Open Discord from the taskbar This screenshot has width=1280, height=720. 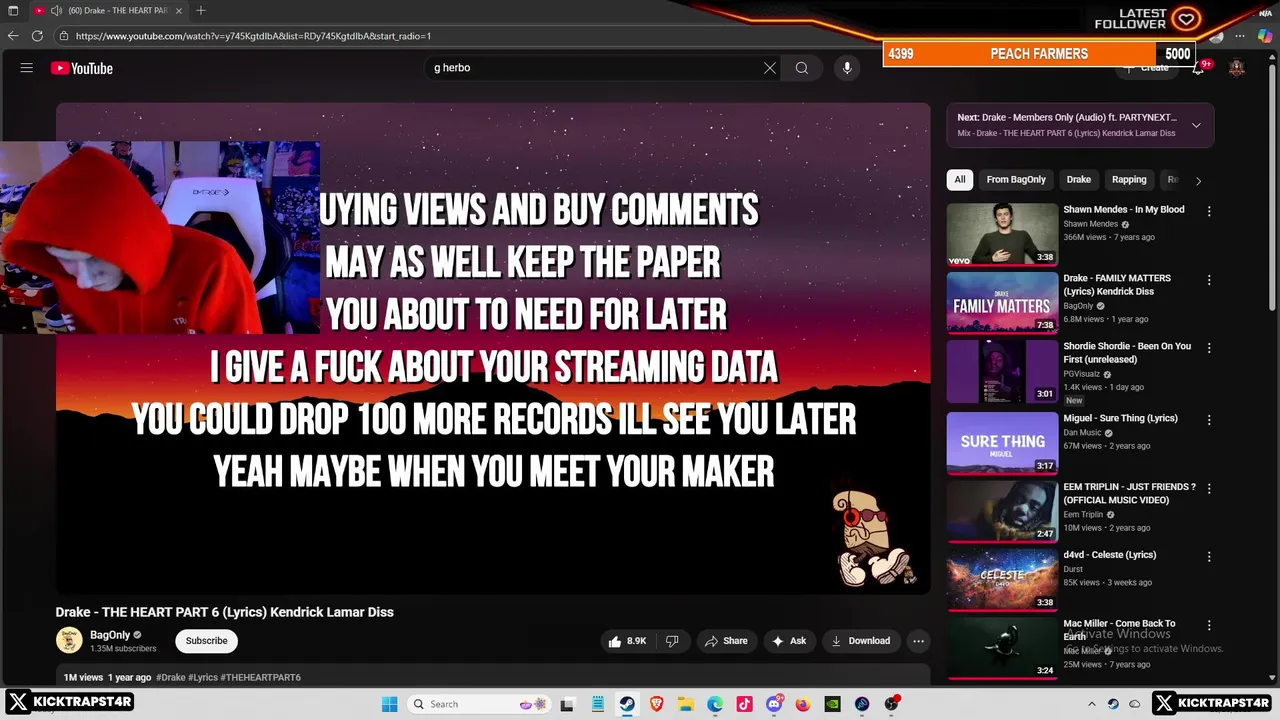click(x=773, y=704)
